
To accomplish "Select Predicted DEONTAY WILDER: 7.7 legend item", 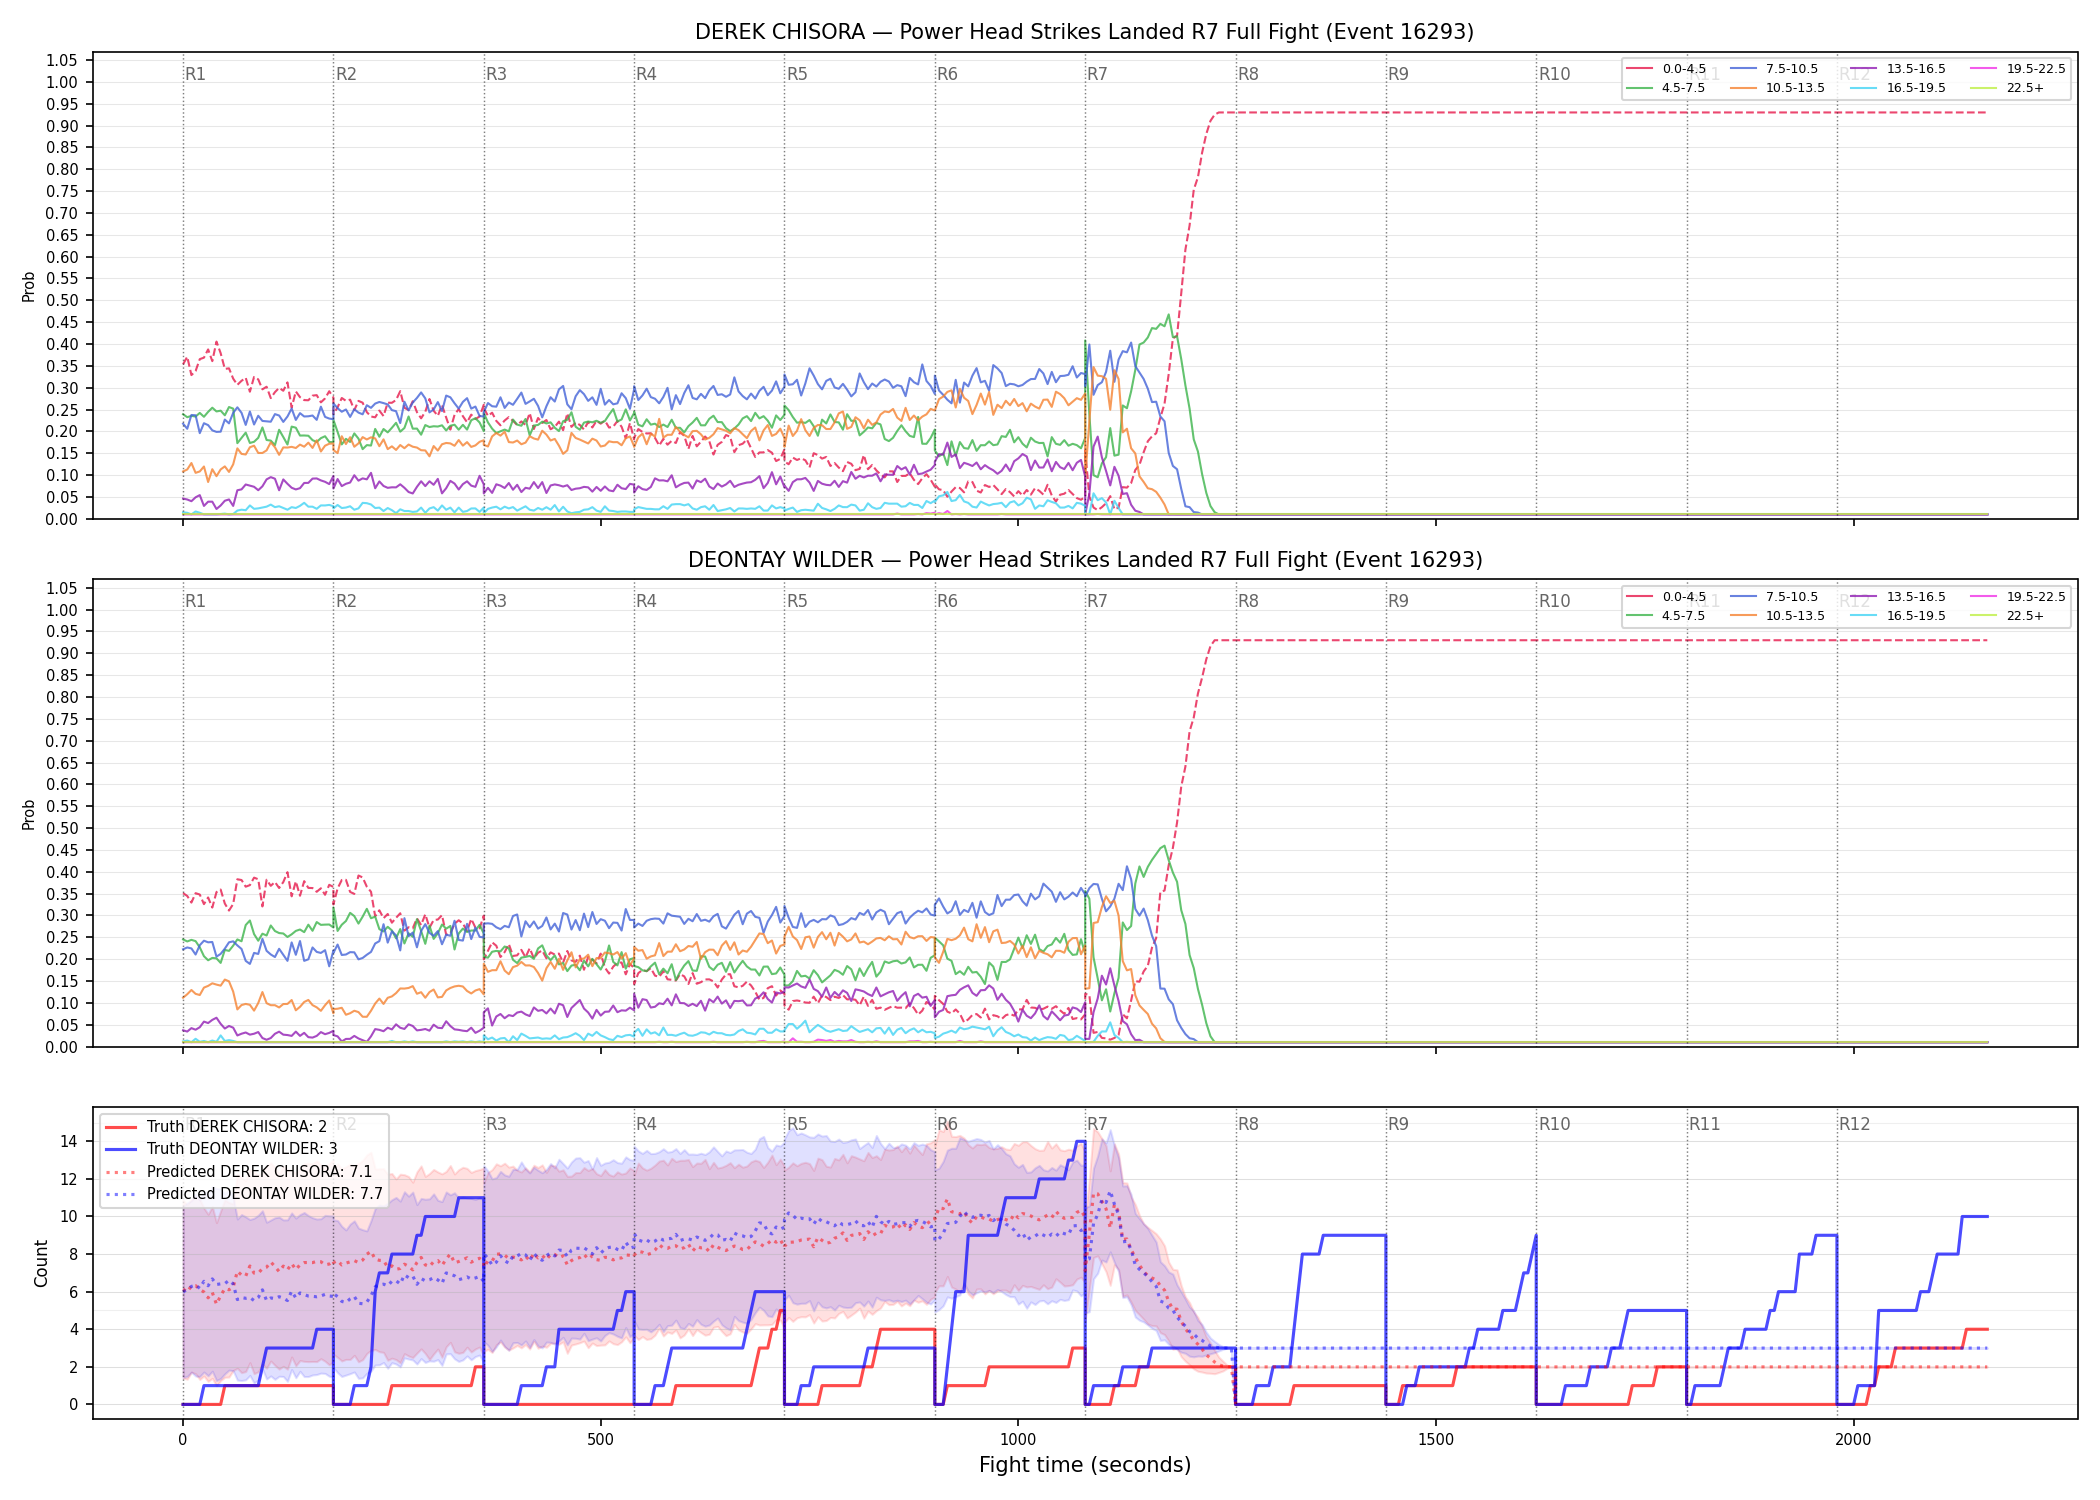I will tap(244, 1193).
